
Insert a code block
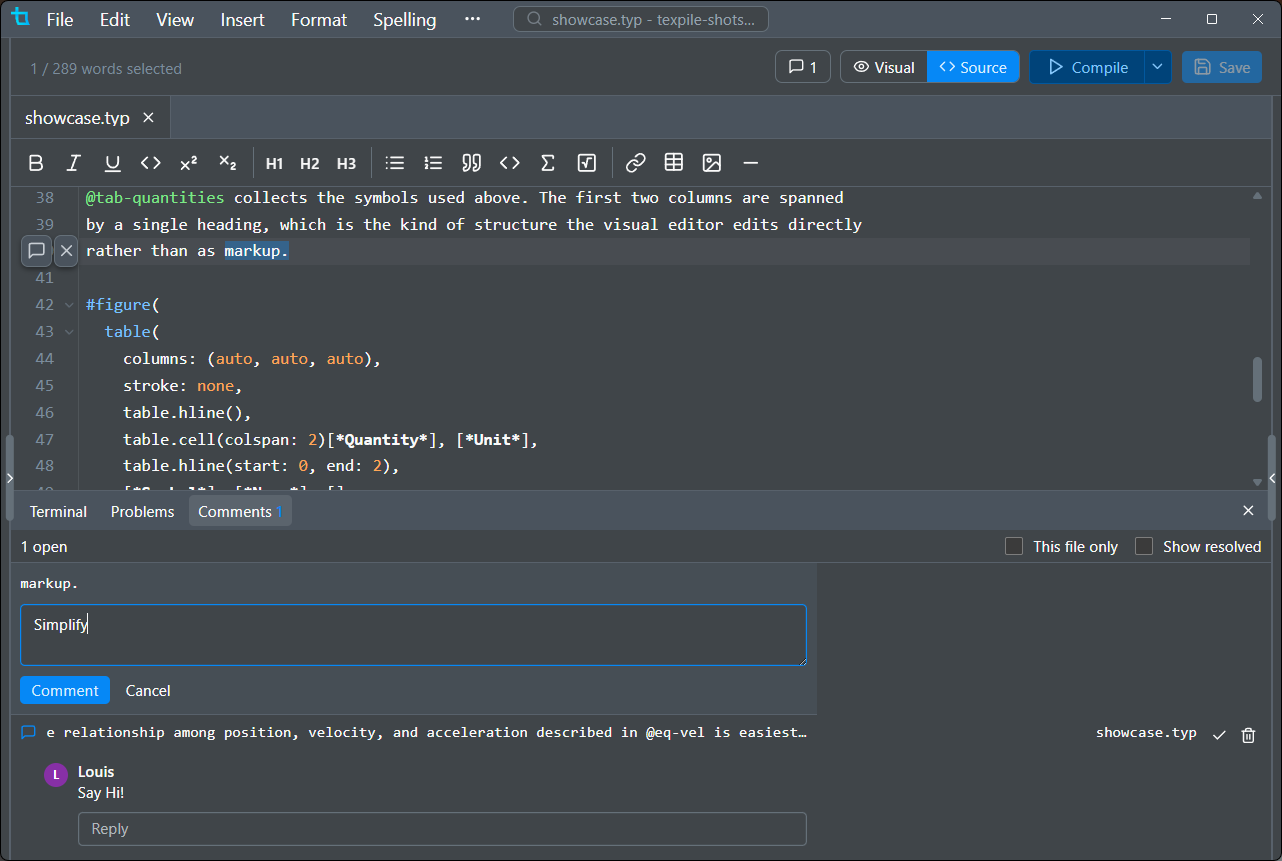pos(510,163)
